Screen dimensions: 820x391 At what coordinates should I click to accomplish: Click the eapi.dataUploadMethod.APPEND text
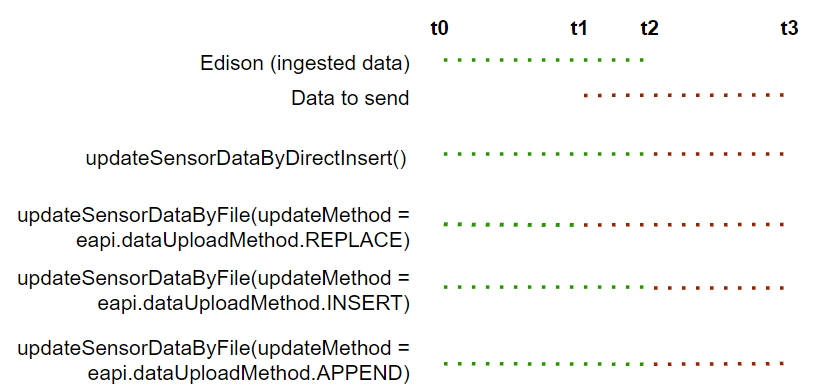pyautogui.click(x=248, y=374)
